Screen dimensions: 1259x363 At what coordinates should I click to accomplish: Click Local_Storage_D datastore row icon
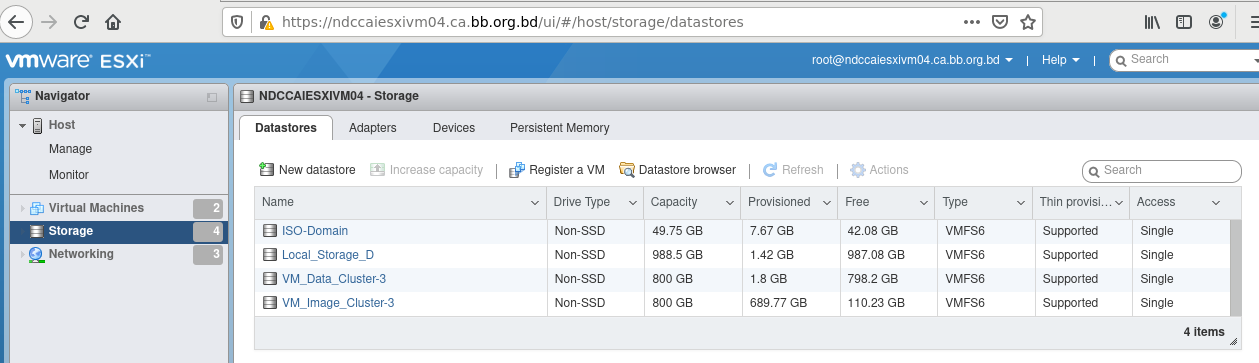click(269, 255)
